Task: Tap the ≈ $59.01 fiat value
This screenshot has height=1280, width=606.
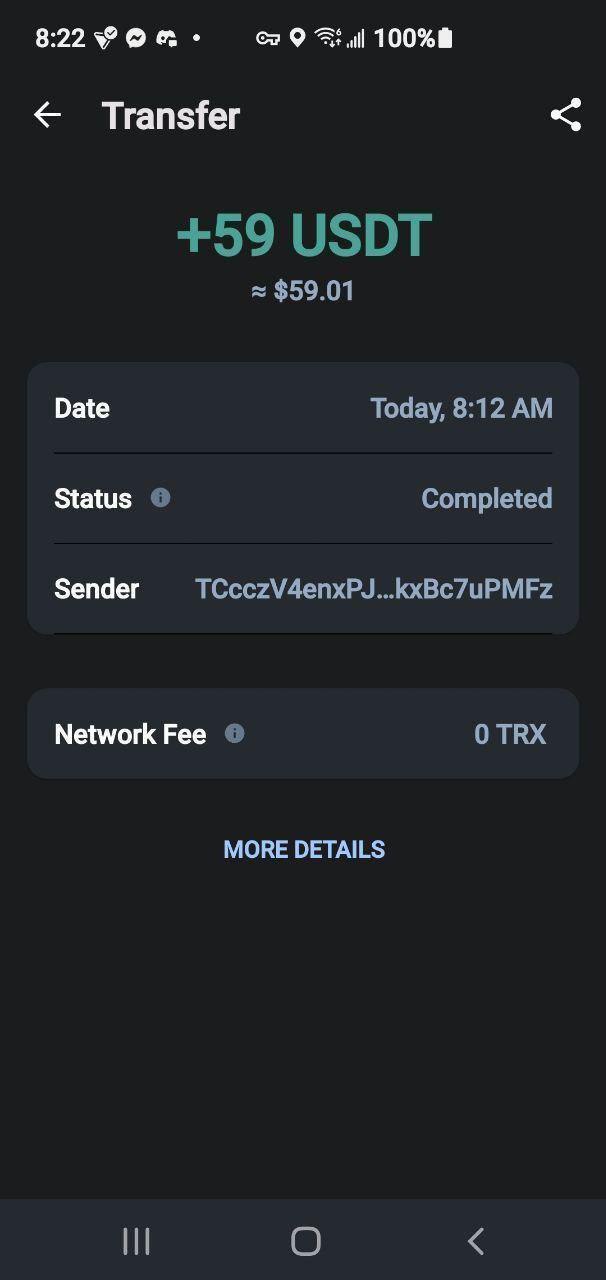Action: (303, 291)
